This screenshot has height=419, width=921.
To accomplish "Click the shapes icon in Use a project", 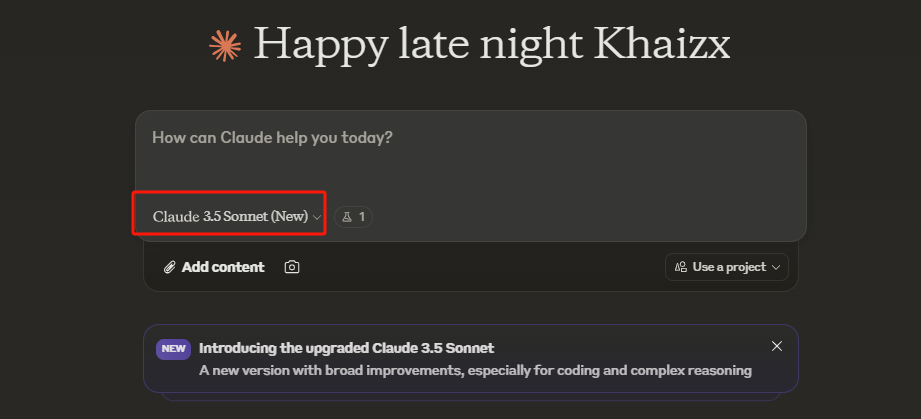I will 681,267.
